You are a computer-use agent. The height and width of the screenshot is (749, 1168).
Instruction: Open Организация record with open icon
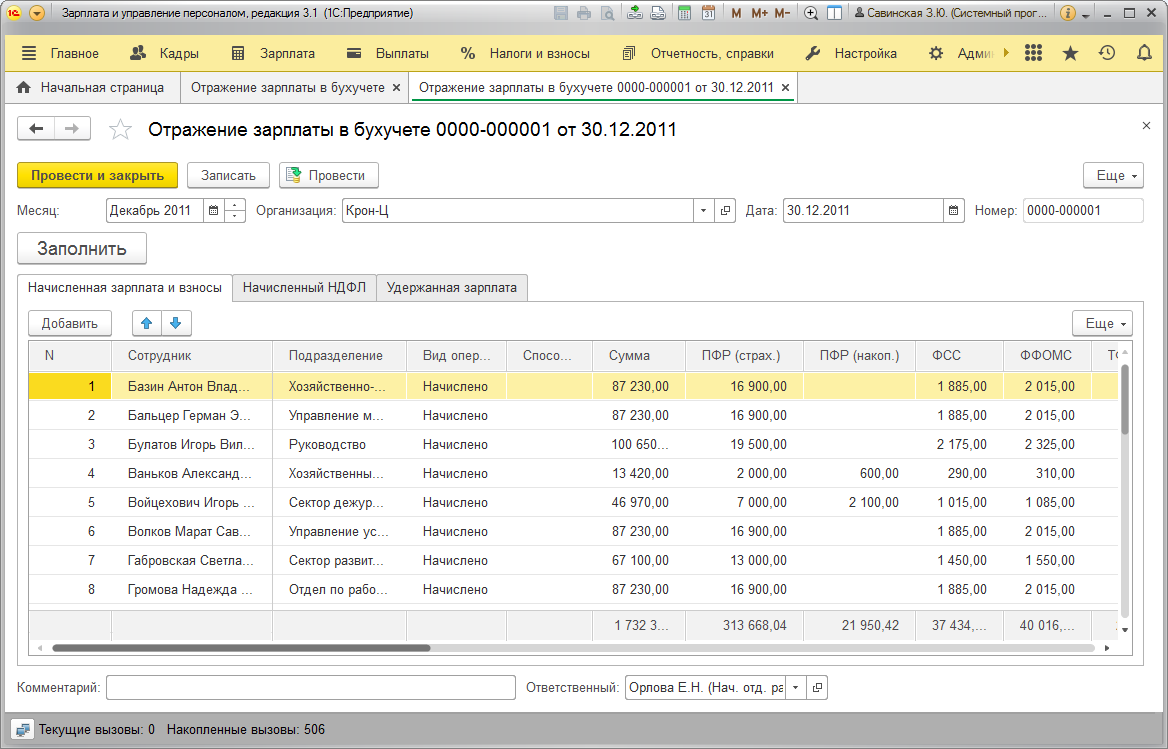tap(726, 211)
